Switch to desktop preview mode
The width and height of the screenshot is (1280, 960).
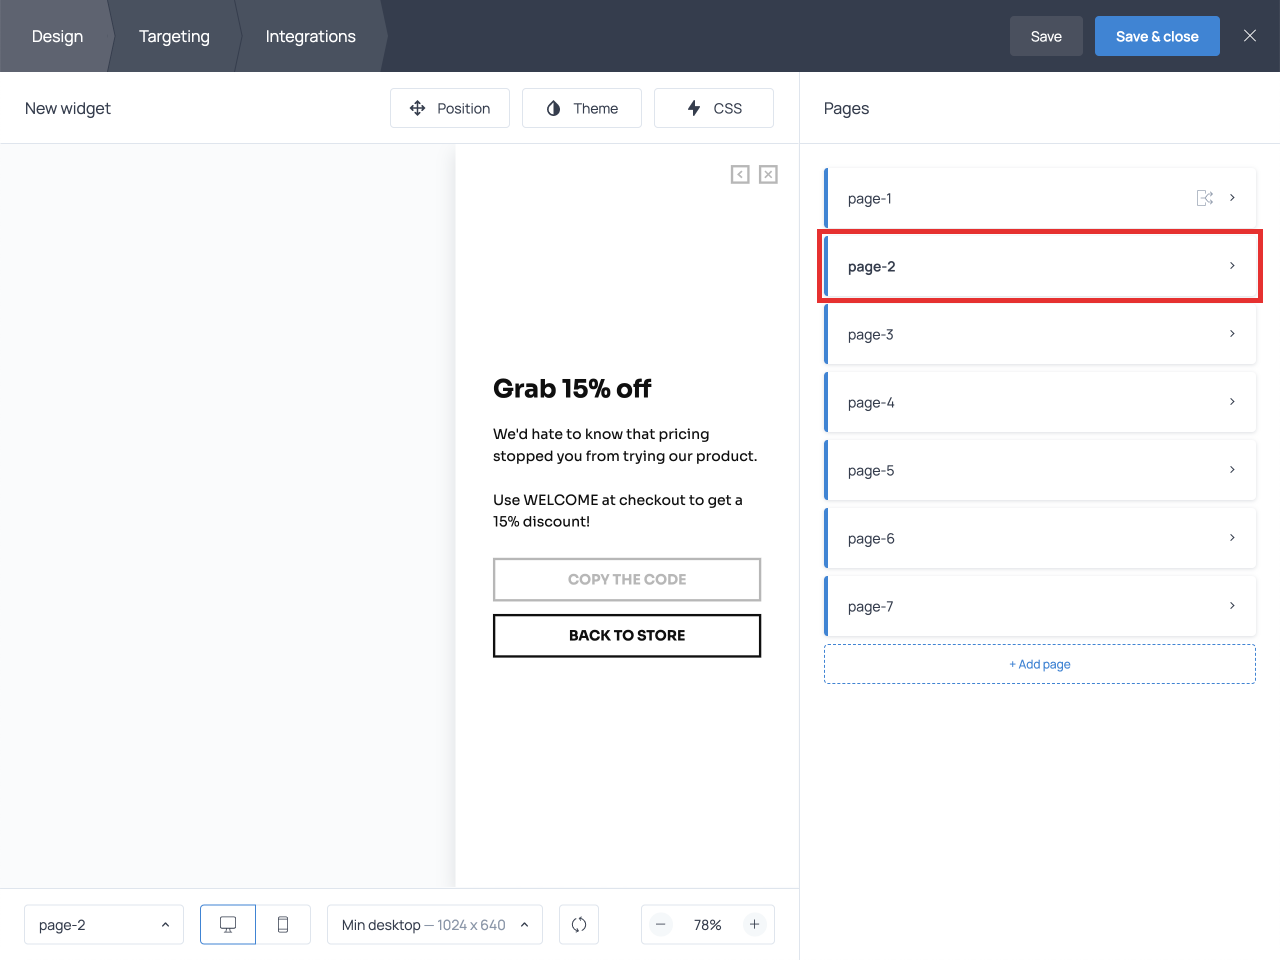pyautogui.click(x=228, y=925)
